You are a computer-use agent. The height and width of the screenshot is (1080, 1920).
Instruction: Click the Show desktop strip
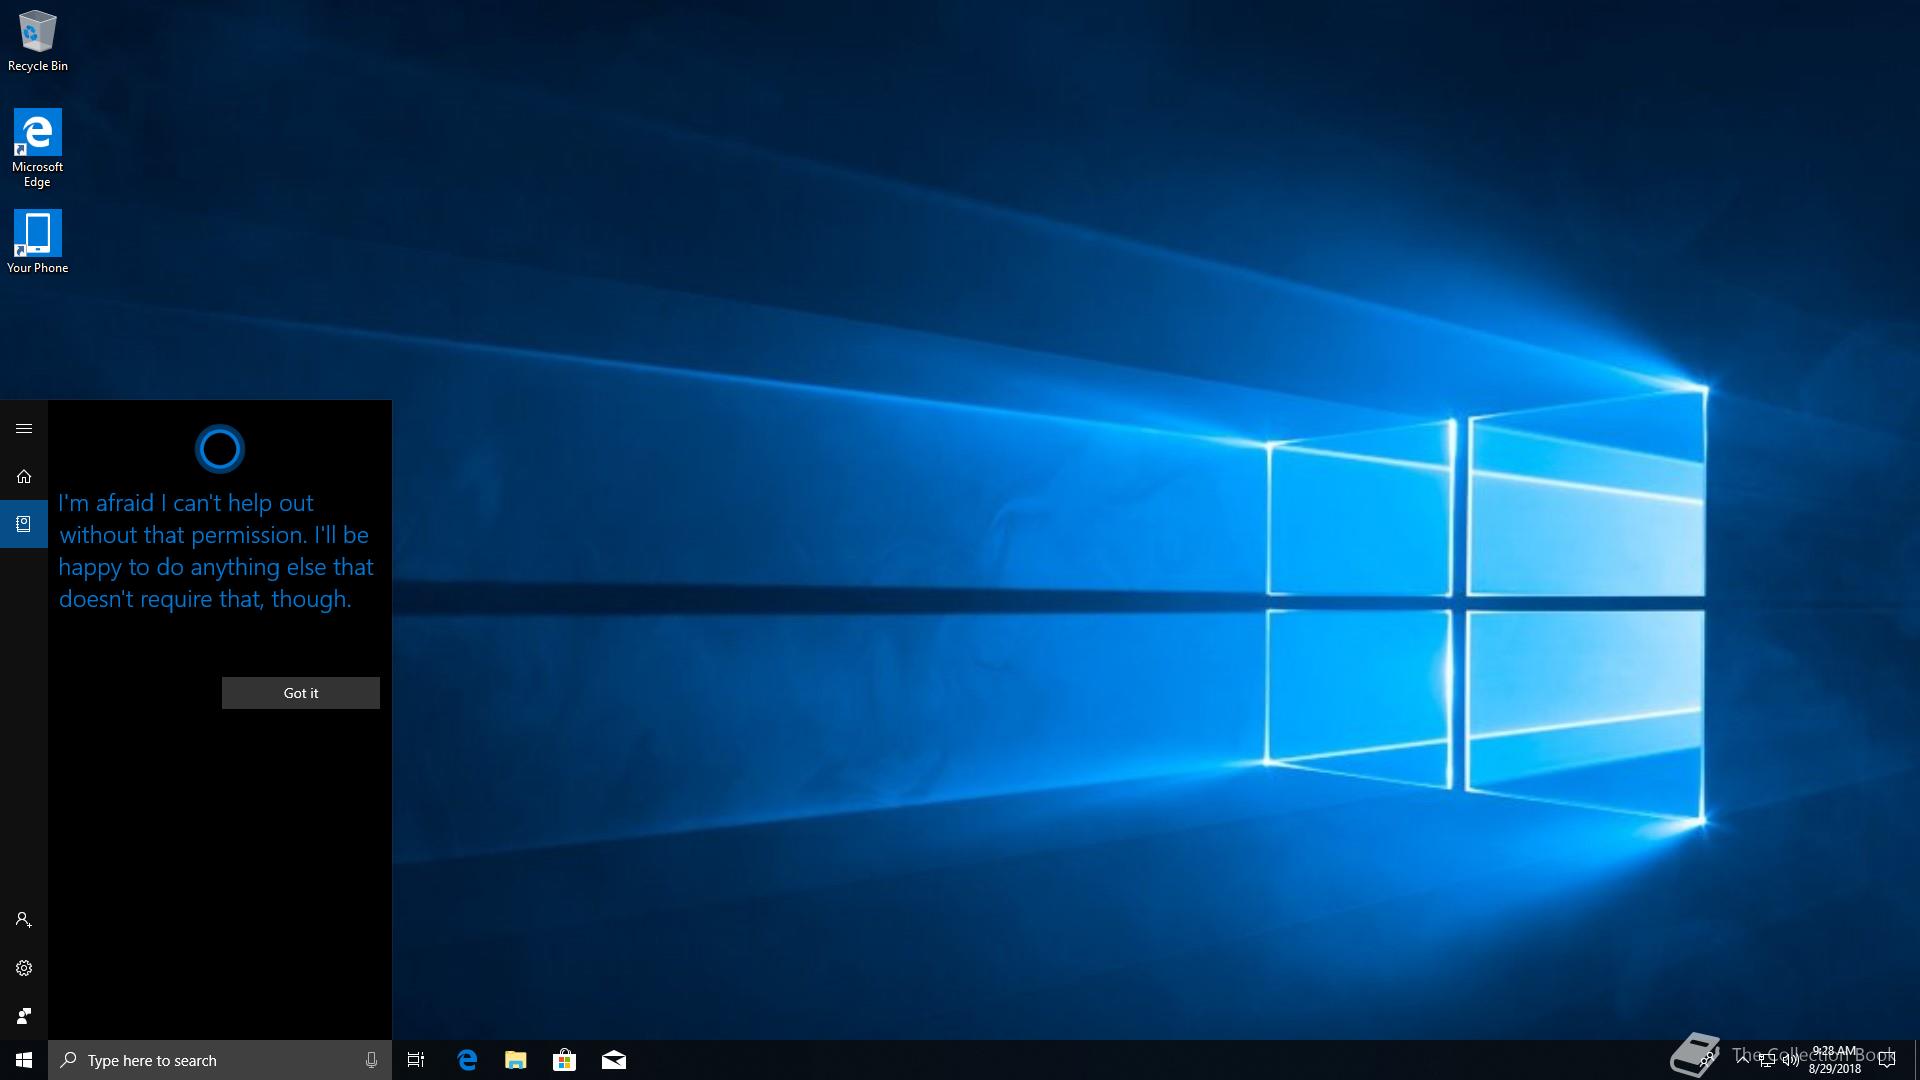click(x=1917, y=1060)
